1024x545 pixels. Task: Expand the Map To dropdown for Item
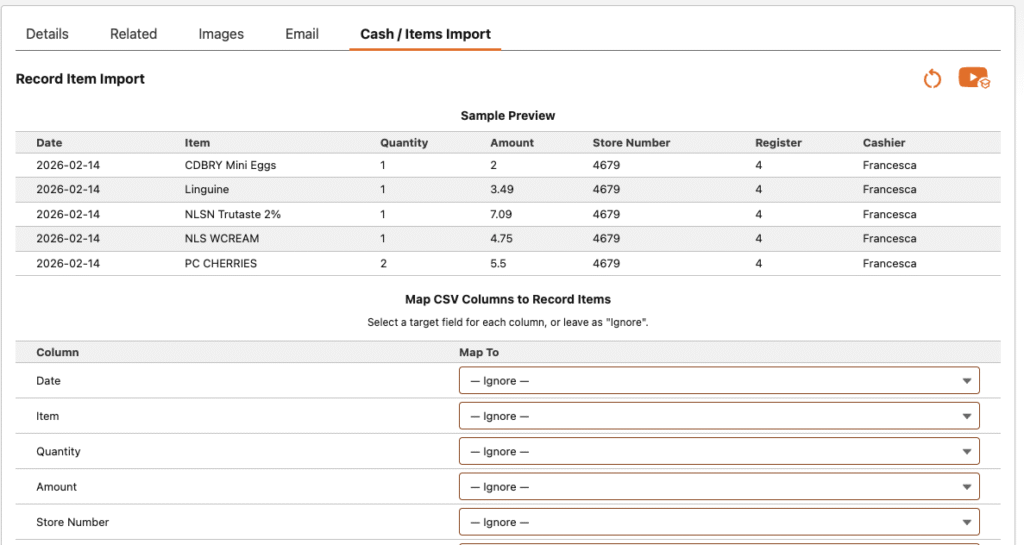coord(718,416)
